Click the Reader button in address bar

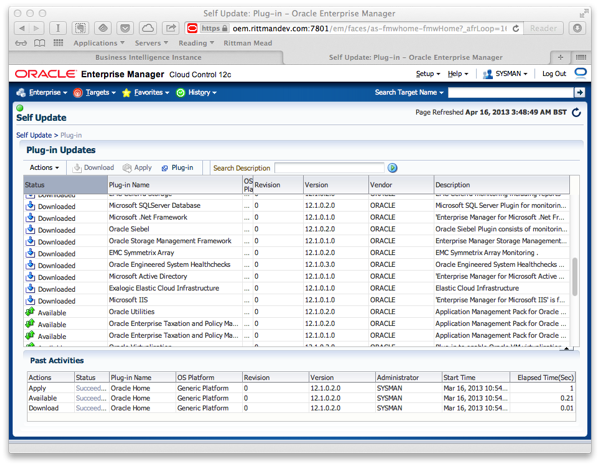coord(543,28)
